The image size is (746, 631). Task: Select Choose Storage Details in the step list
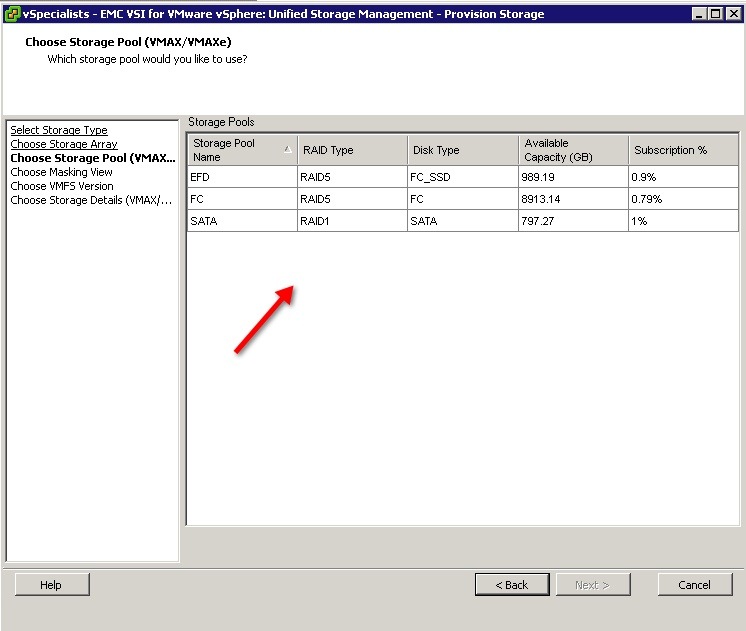click(x=91, y=200)
